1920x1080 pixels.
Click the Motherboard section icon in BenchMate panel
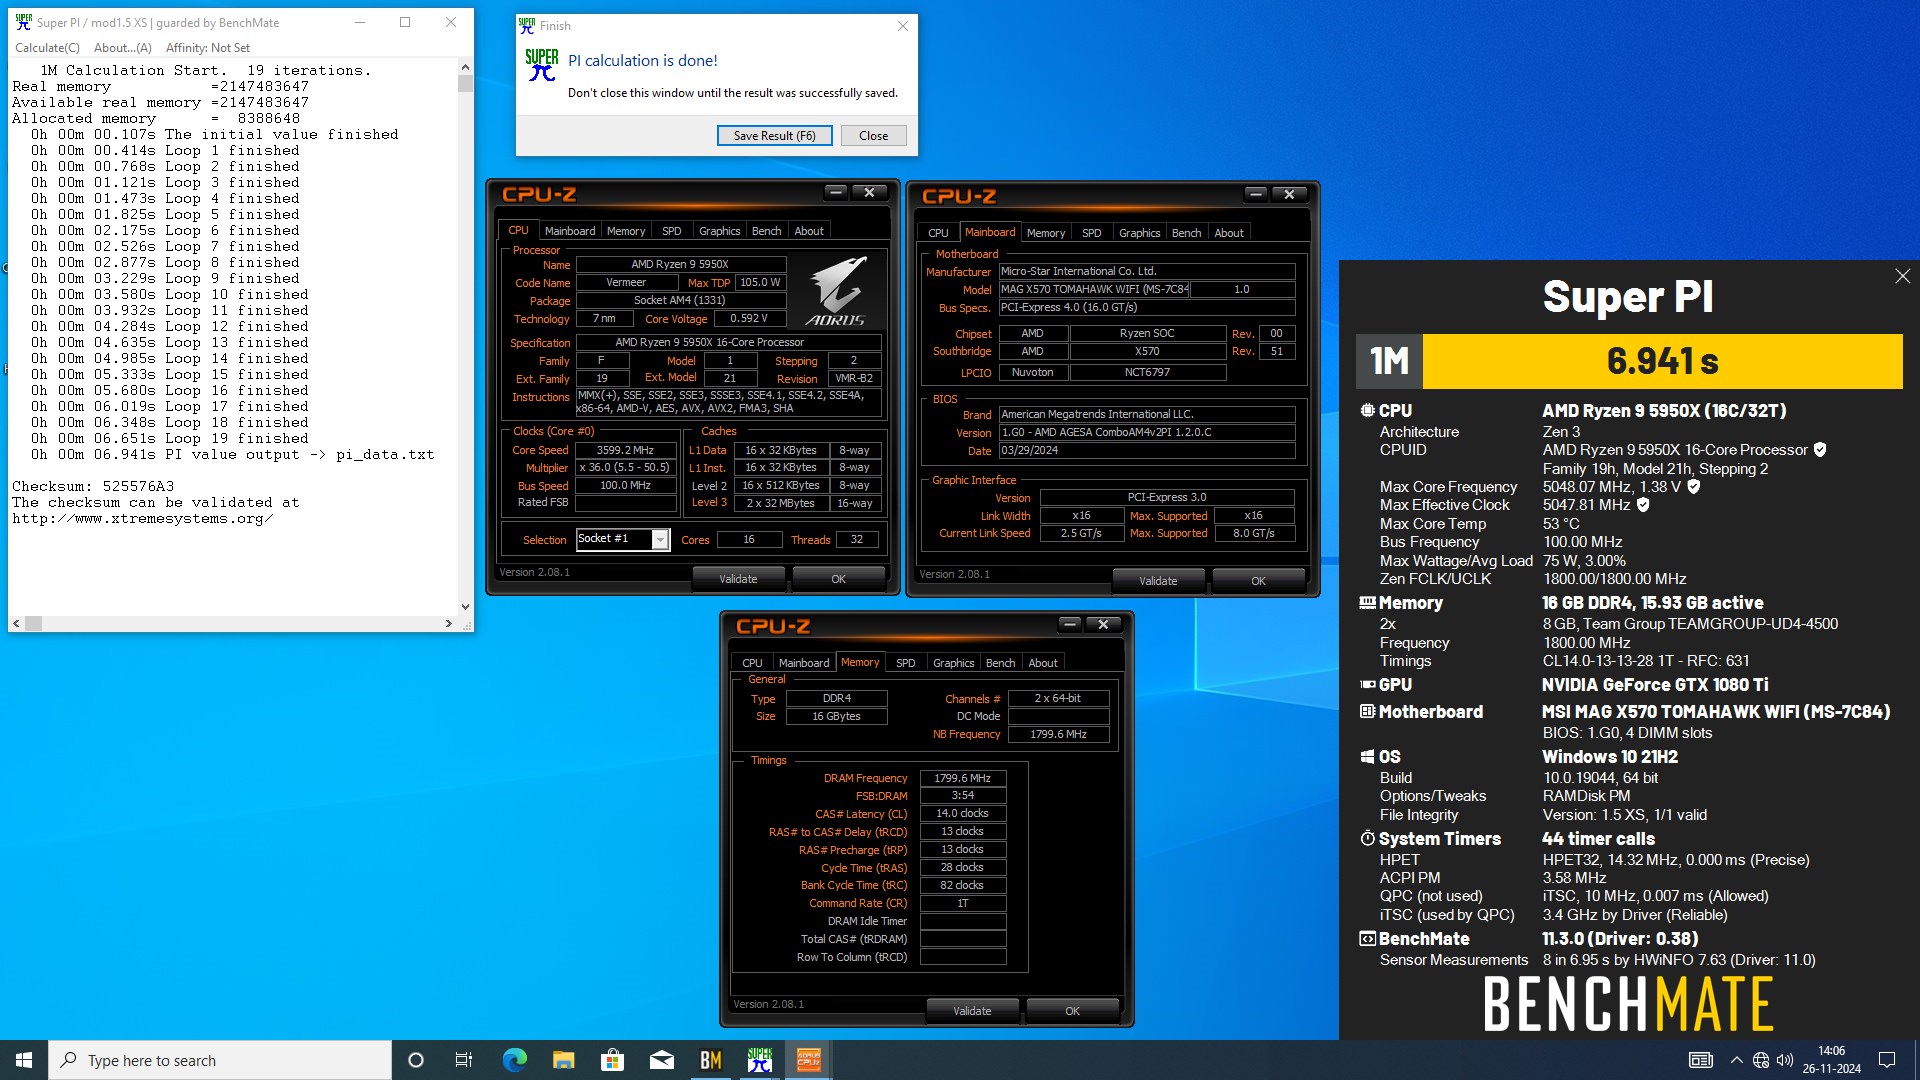(x=1367, y=712)
